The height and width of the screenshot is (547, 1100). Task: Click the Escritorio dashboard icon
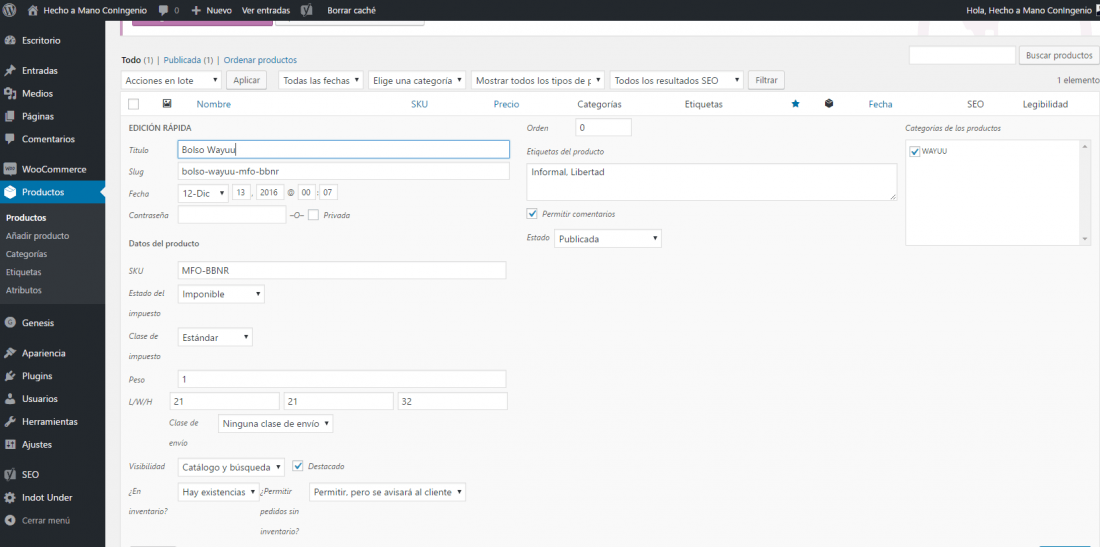point(10,41)
